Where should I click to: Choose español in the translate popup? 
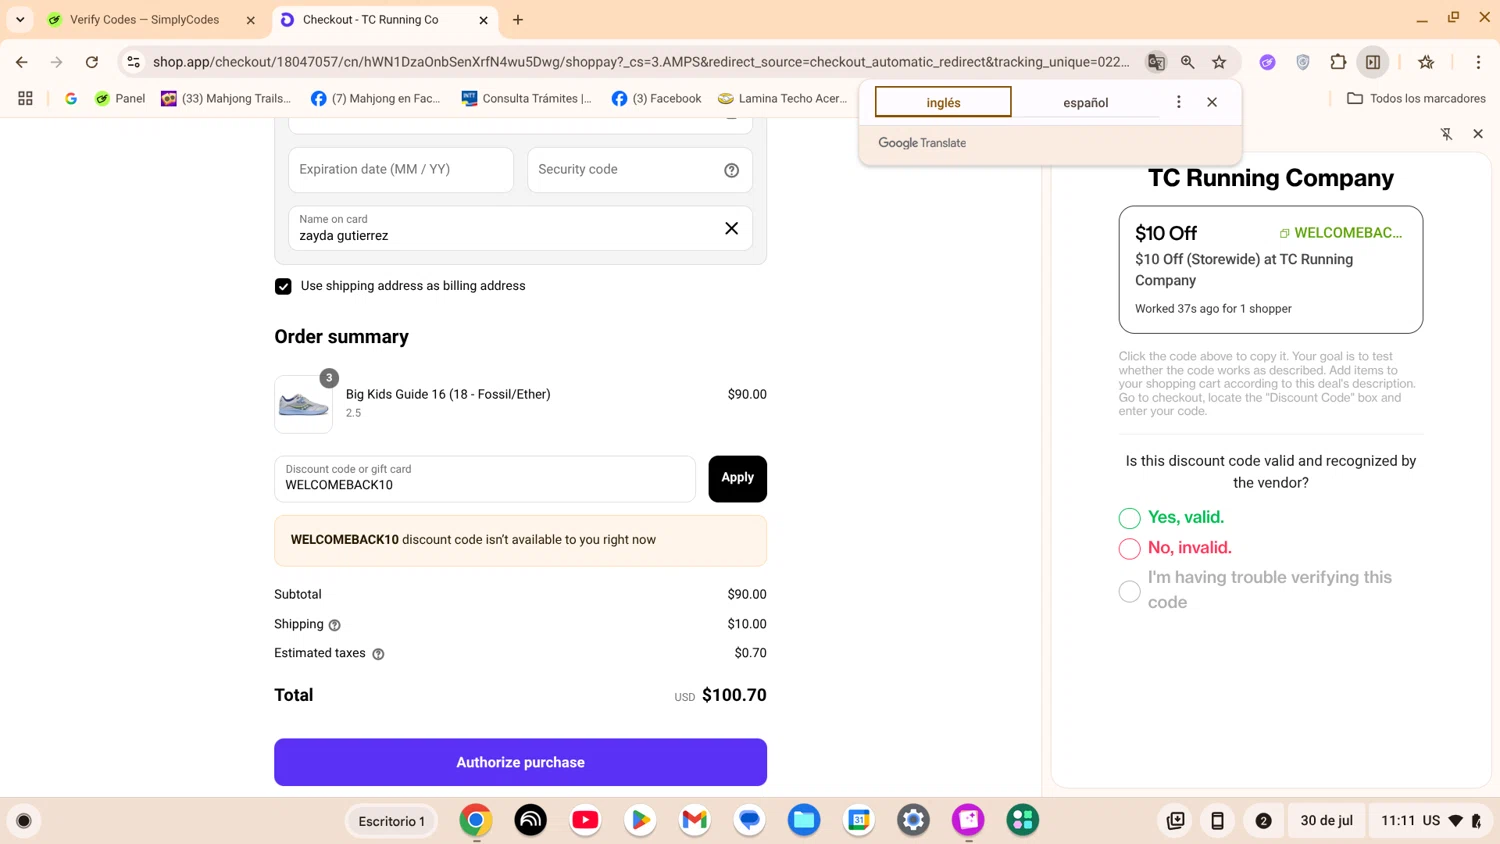point(1085,102)
